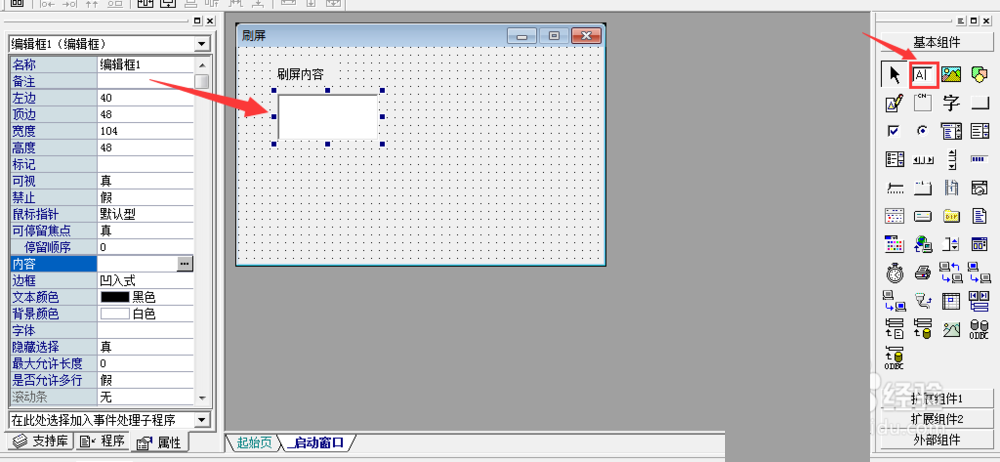Open the 基本组件 component group
Image resolution: width=1000 pixels, height=462 pixels.
click(x=936, y=42)
